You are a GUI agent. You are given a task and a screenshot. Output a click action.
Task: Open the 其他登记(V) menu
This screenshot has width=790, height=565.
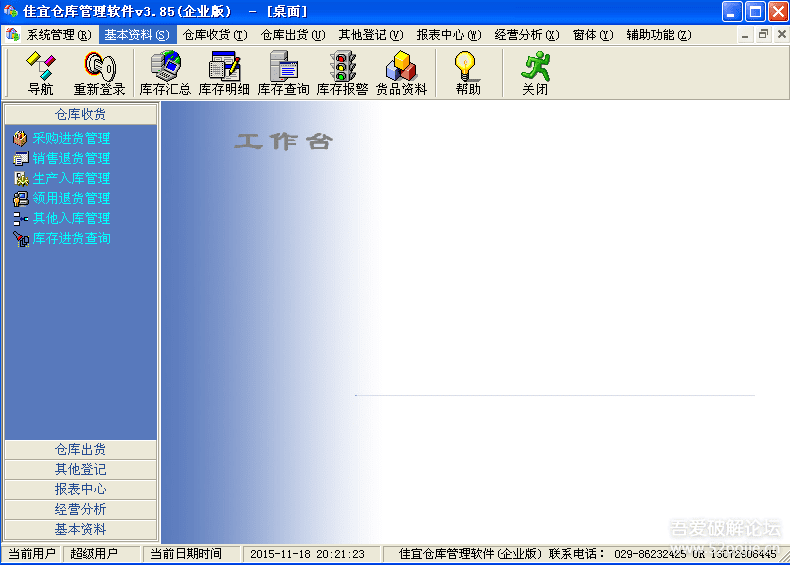(371, 35)
